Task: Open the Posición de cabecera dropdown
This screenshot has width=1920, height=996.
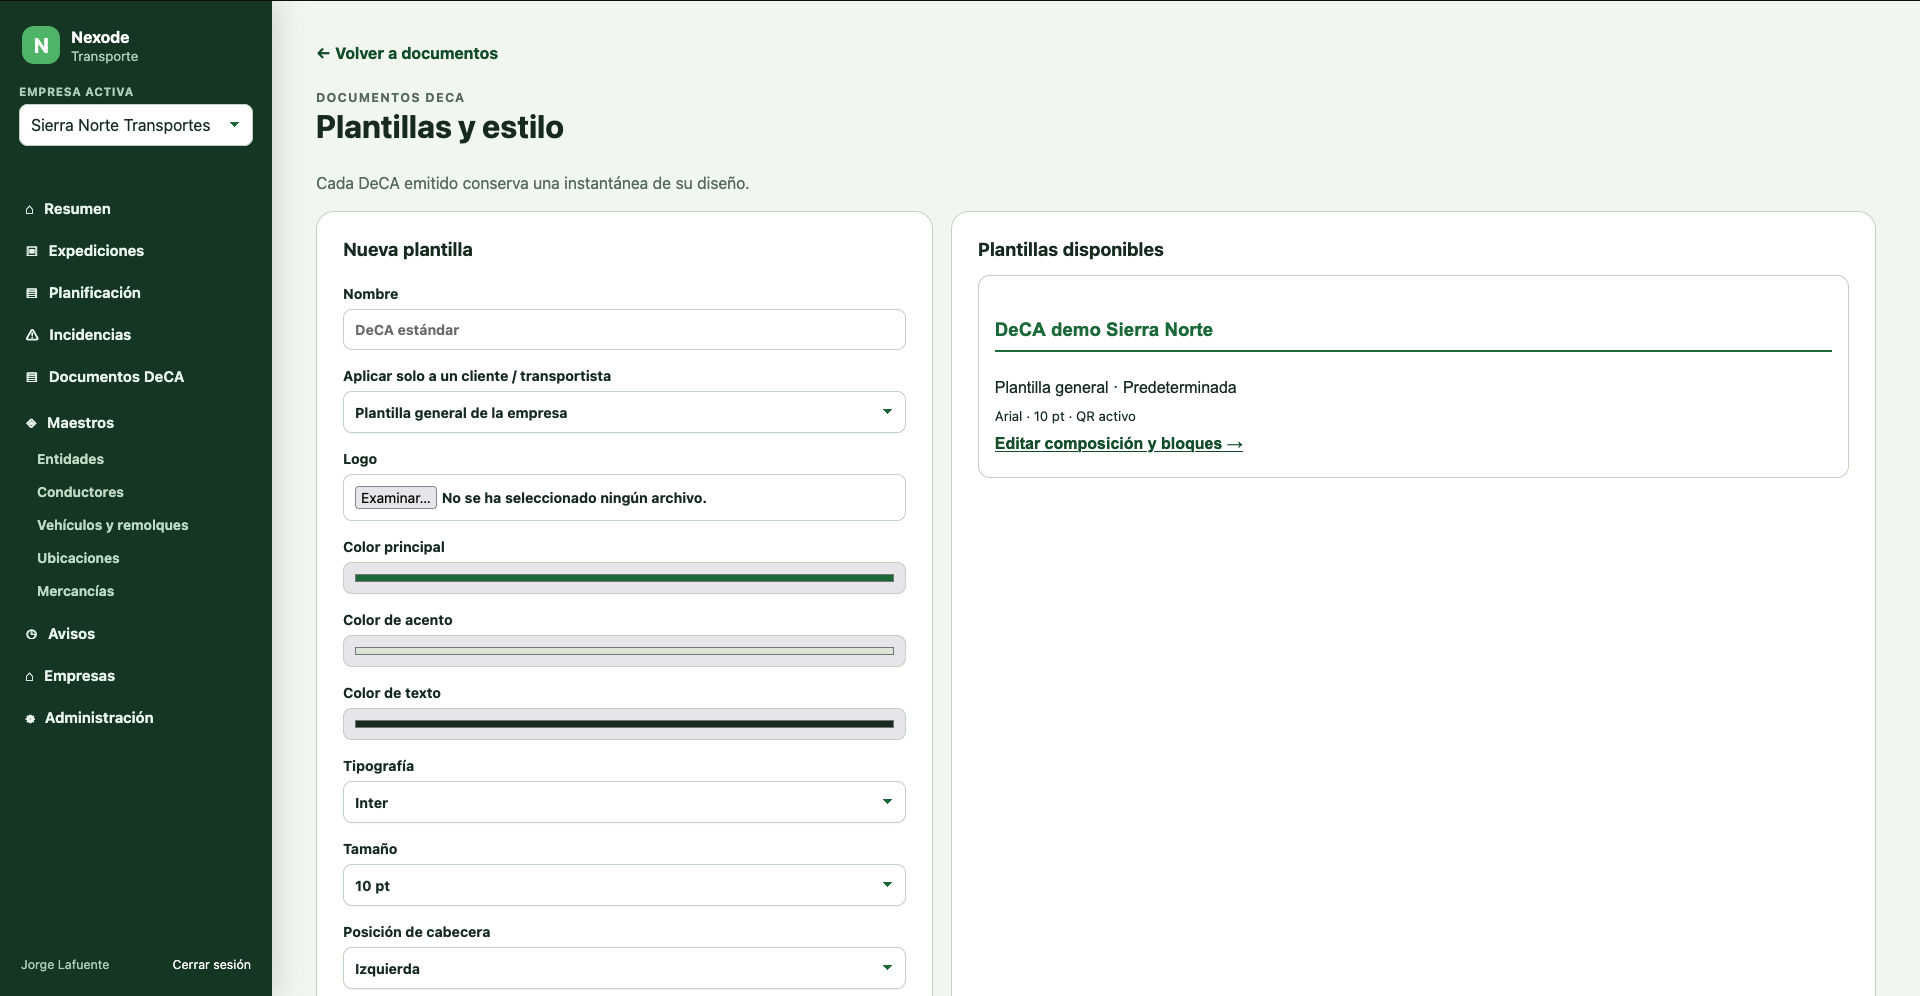Action: [x=624, y=968]
